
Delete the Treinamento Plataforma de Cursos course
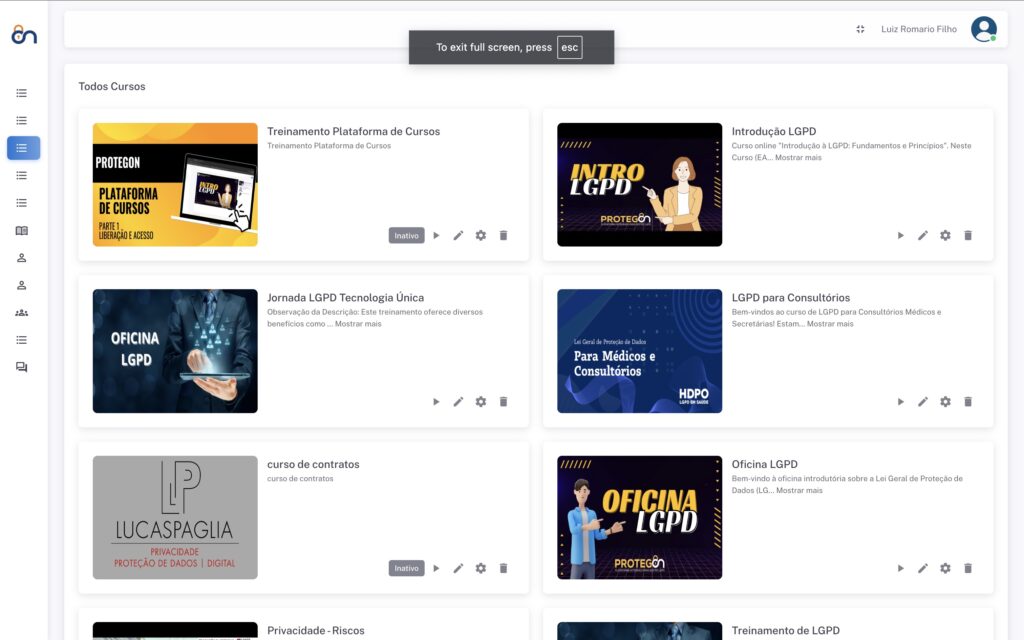504,235
